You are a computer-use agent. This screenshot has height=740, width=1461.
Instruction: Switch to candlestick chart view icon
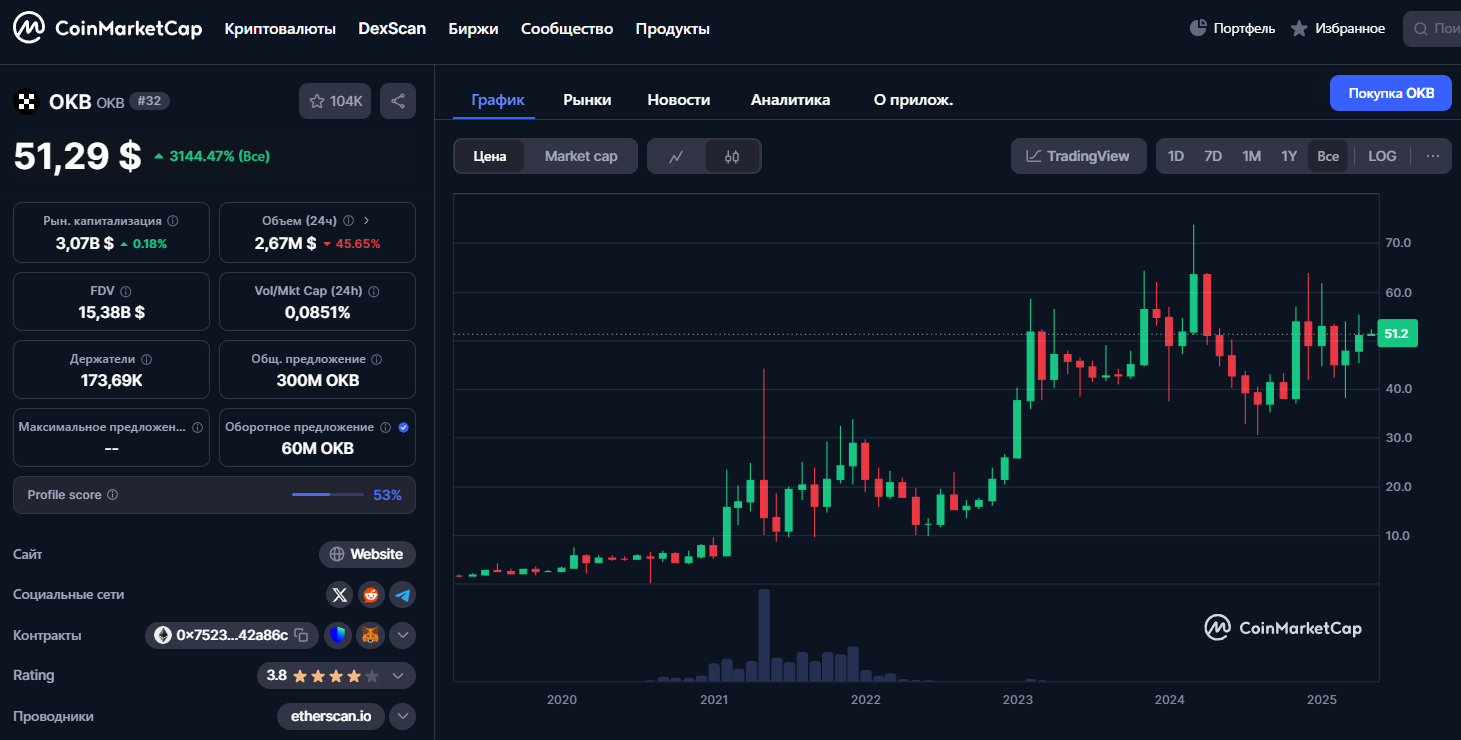coord(732,156)
